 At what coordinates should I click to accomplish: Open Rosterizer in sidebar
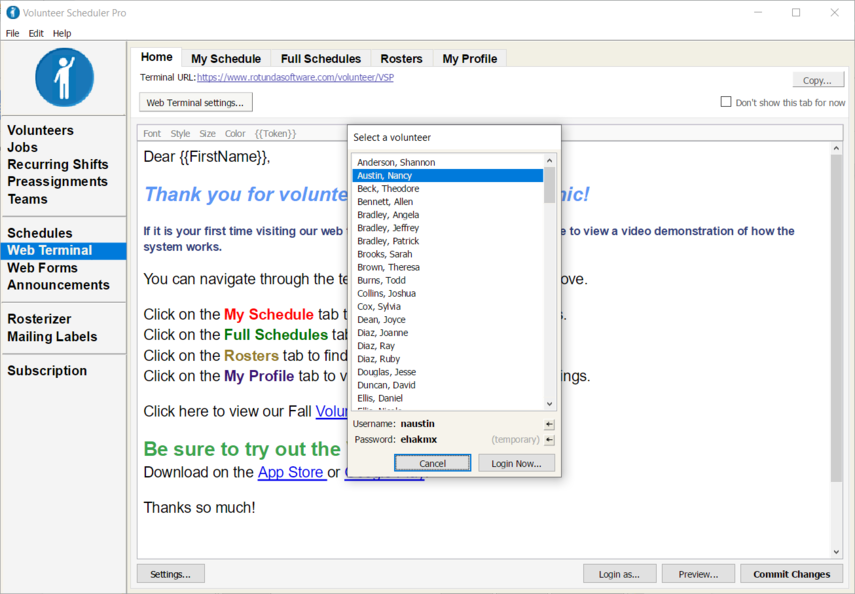39,319
